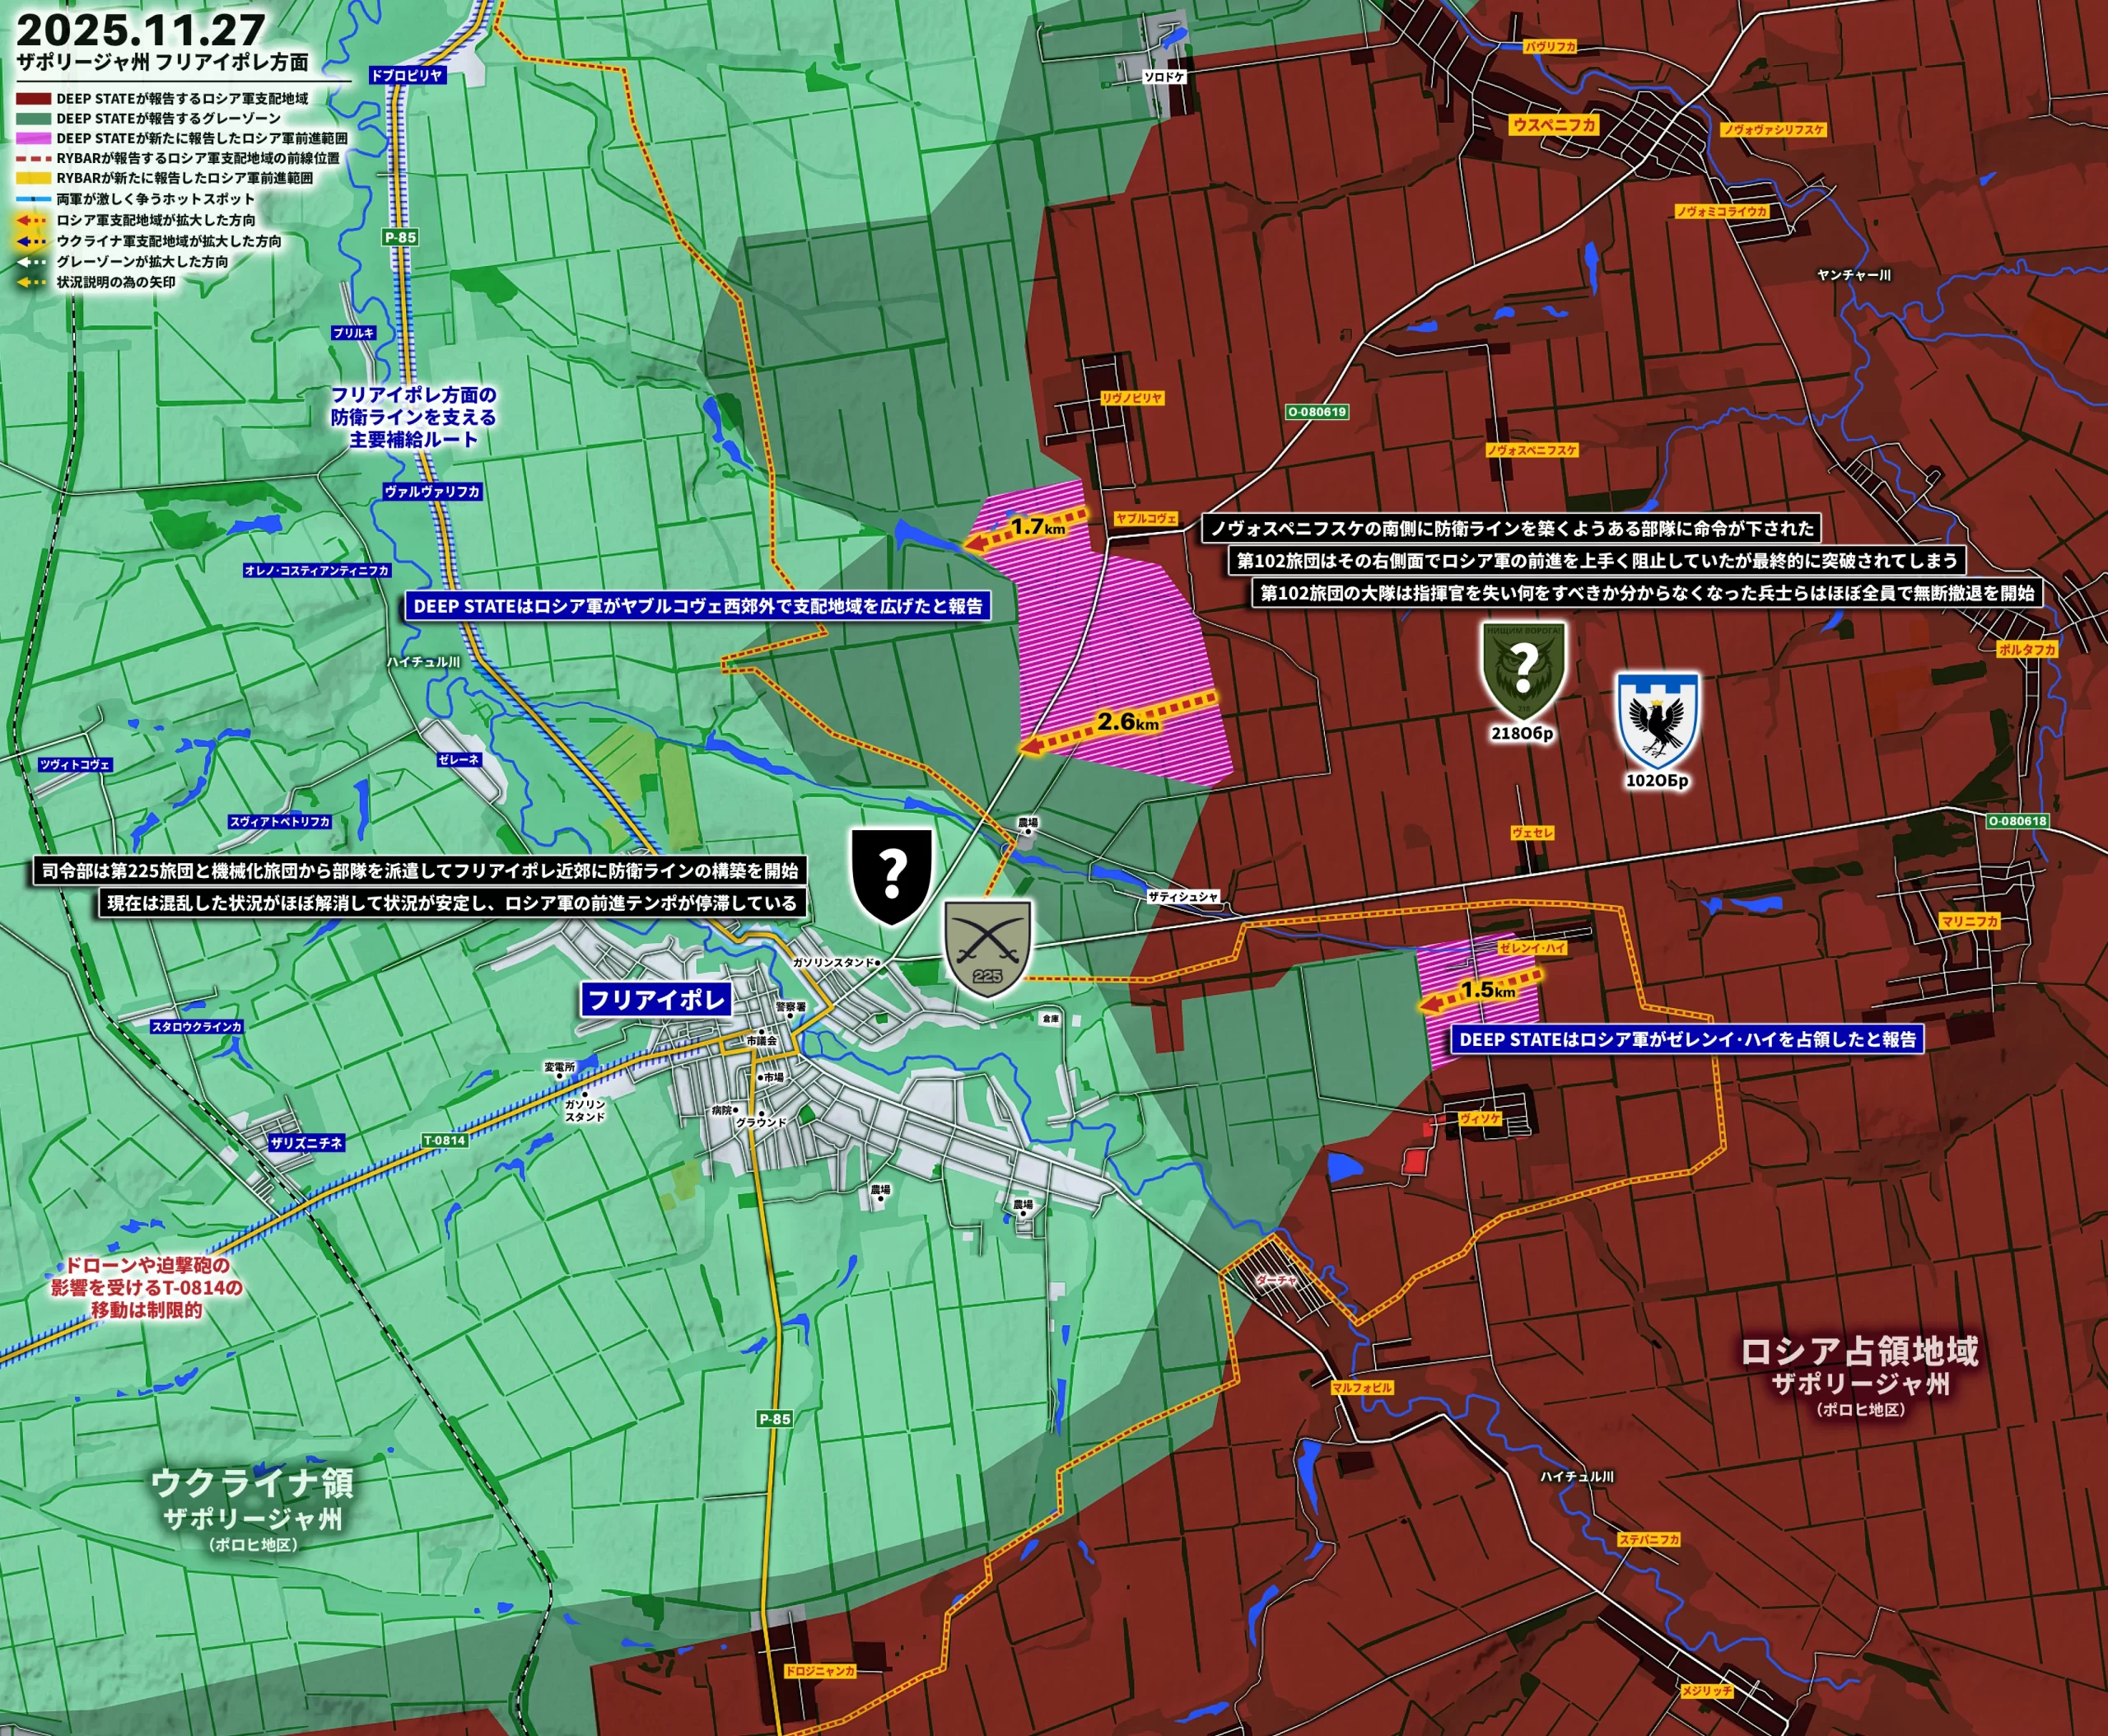Click the O-080619 road marker
Image resolution: width=2108 pixels, height=1736 pixels.
[1317, 412]
